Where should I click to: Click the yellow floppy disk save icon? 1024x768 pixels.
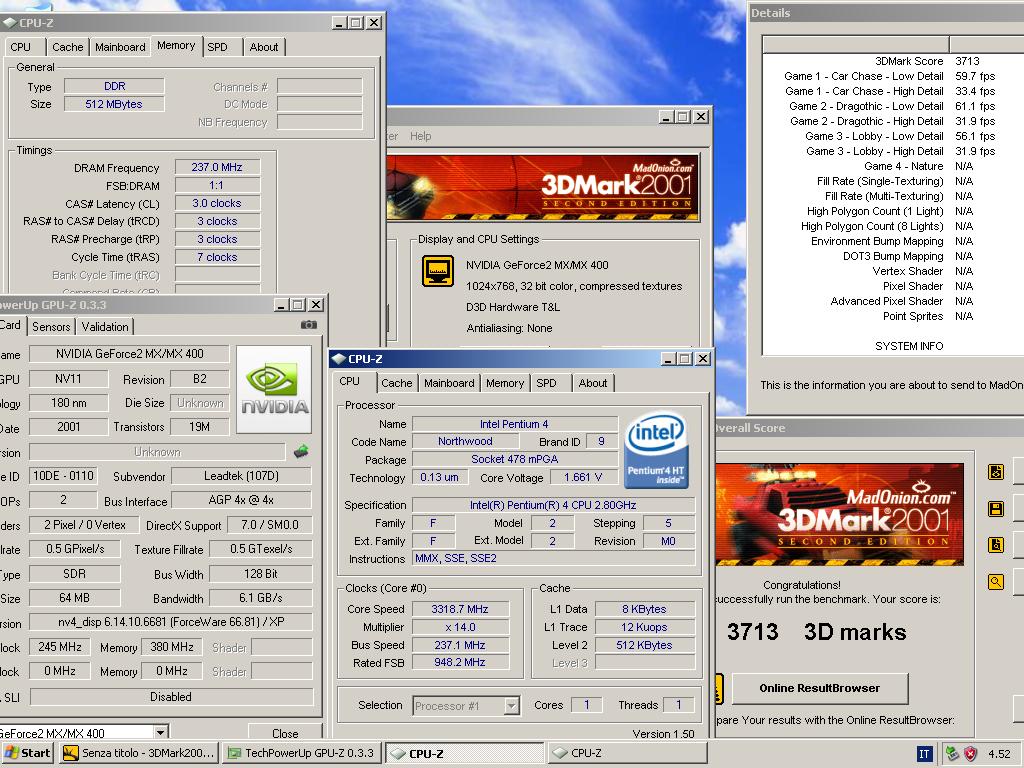tap(995, 509)
